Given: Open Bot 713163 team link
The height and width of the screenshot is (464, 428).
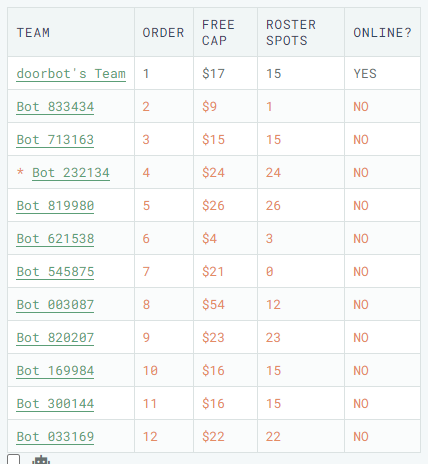Looking at the screenshot, I should tap(55, 140).
